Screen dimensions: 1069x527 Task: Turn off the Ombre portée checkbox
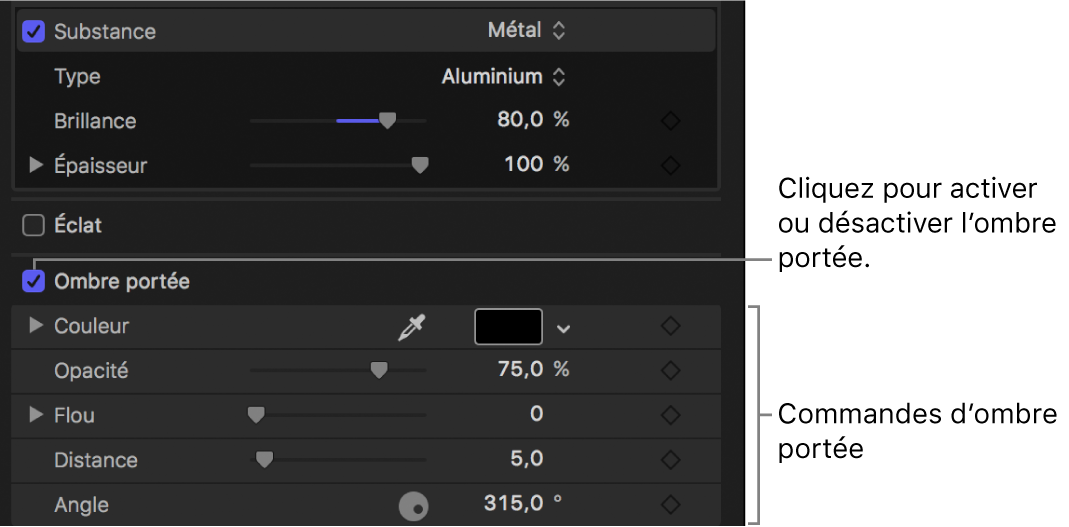coord(34,282)
